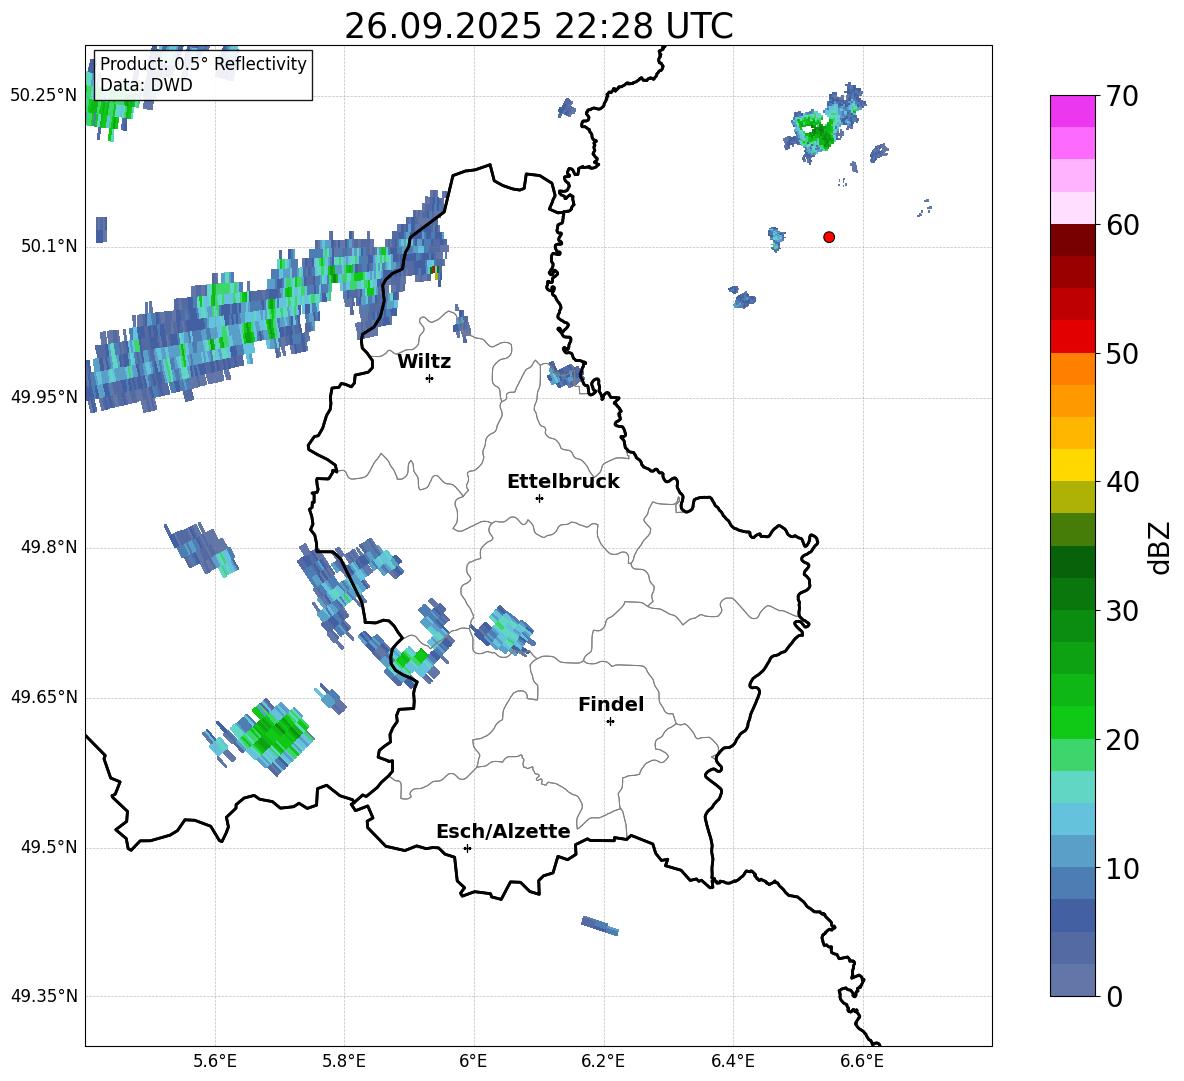Click the Esch/Alzette location cross marker
Screen dimensions: 1184x1081
tap(467, 848)
